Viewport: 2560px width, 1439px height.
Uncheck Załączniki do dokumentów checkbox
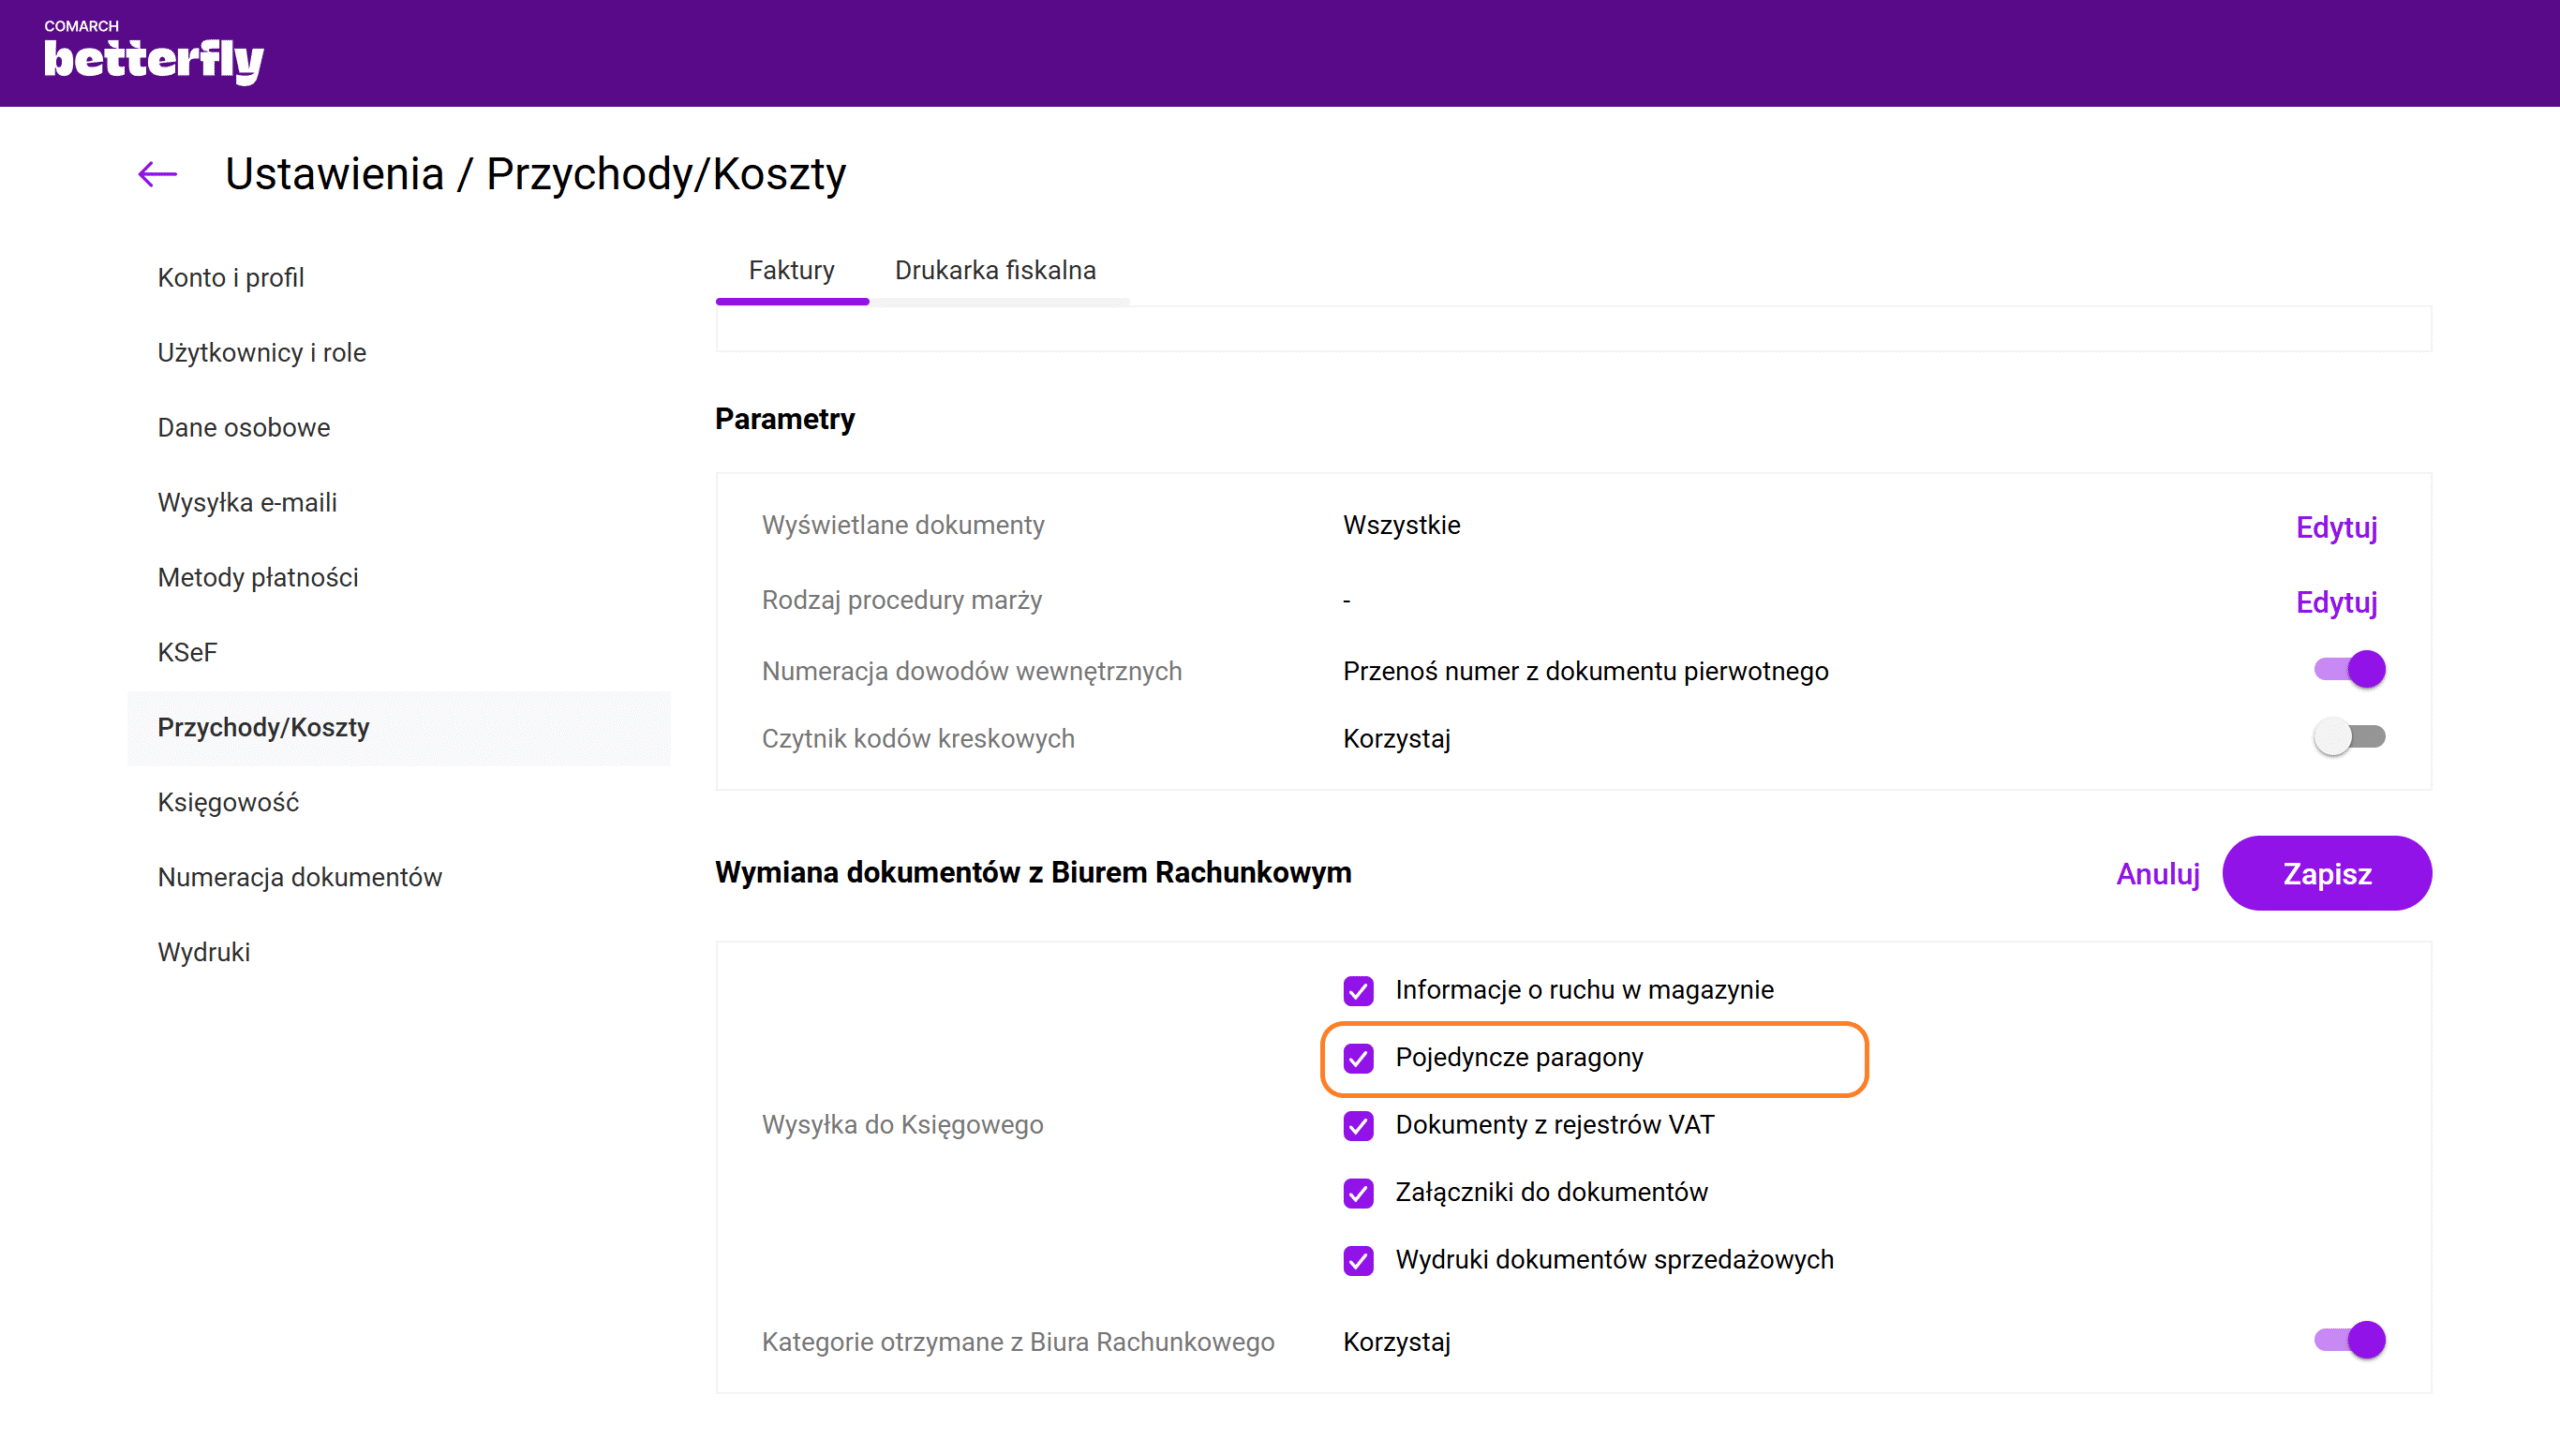(x=1358, y=1192)
